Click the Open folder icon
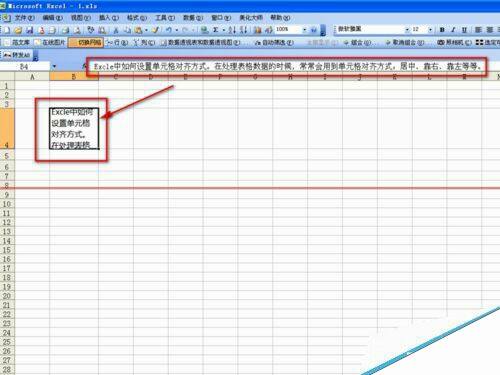500x375 pixels. pos(18,30)
